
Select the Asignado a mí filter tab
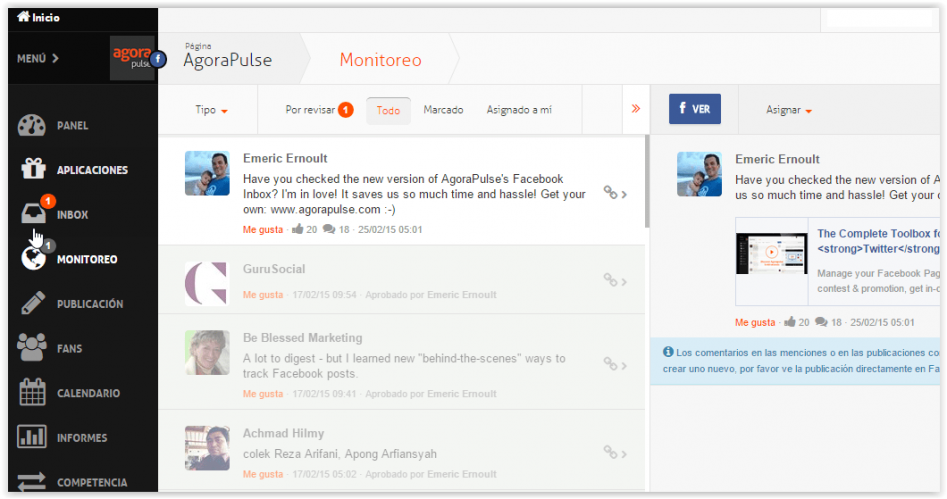(x=519, y=110)
